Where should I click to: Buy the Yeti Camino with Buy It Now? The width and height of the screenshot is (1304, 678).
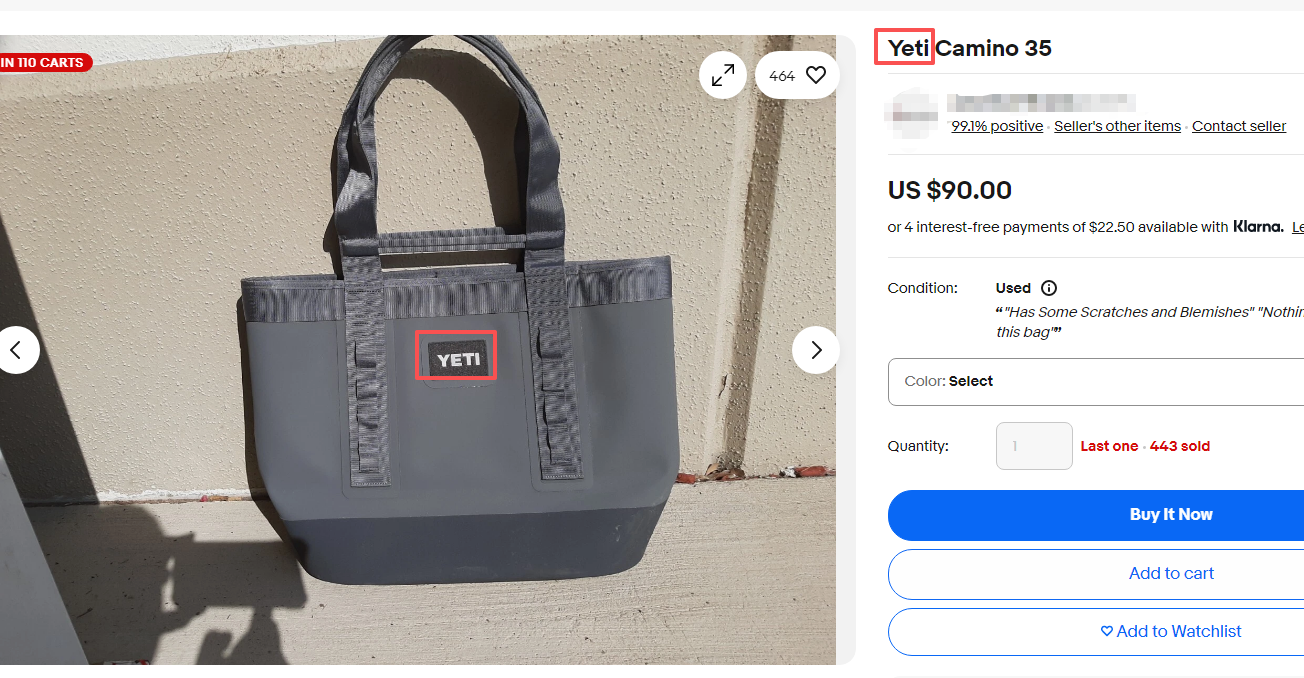coord(1096,515)
